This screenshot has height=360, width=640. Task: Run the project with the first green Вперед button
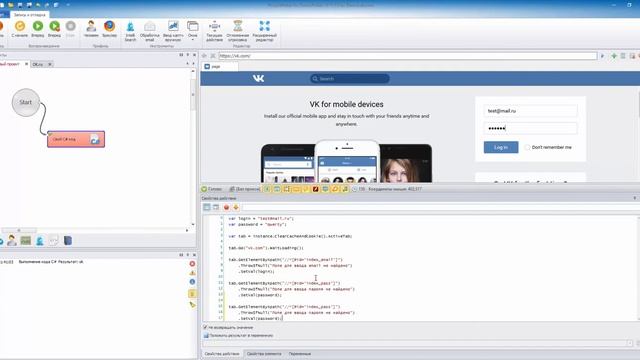tap(38, 29)
